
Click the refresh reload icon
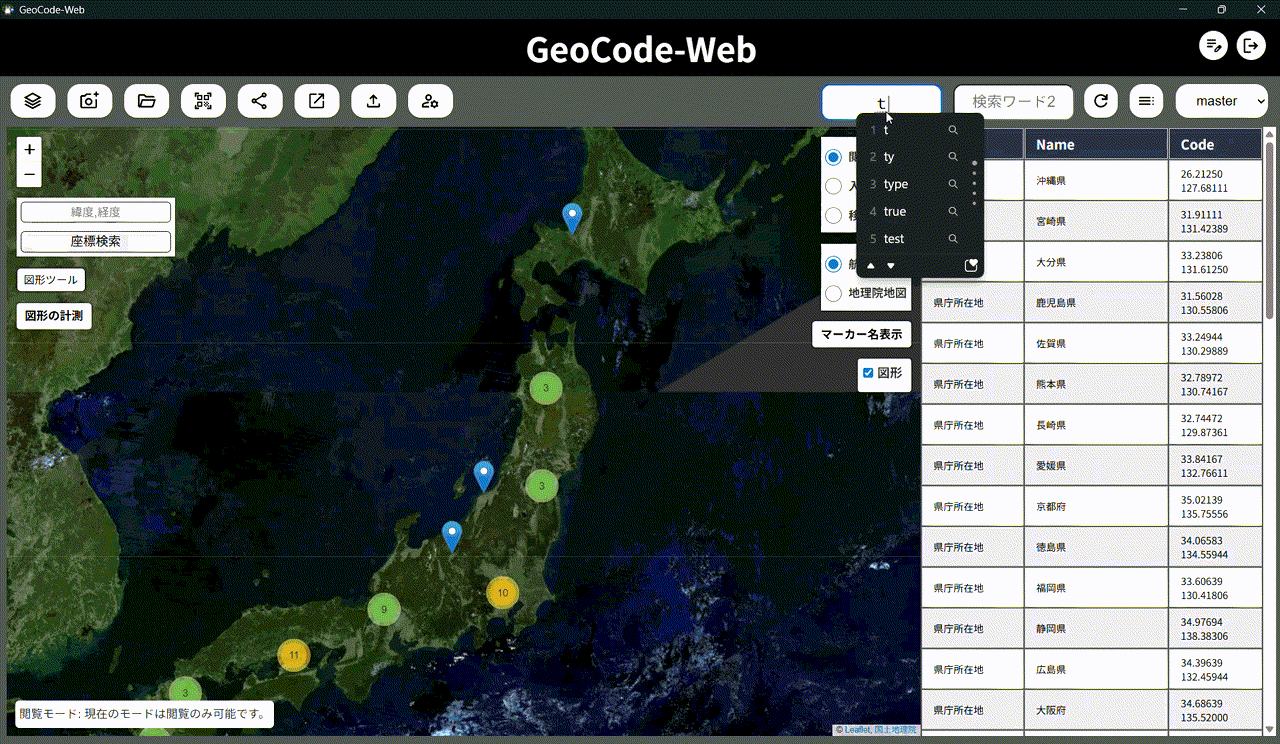pos(1101,101)
